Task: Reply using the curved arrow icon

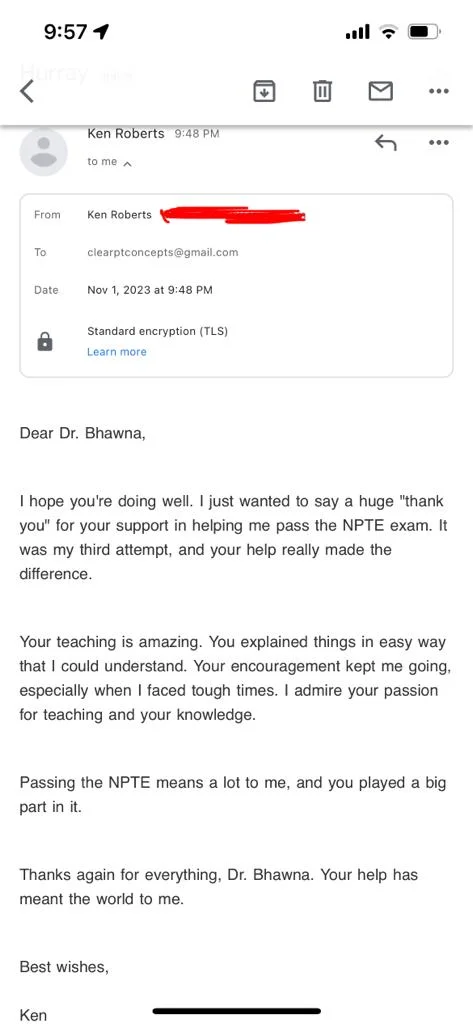Action: 385,142
